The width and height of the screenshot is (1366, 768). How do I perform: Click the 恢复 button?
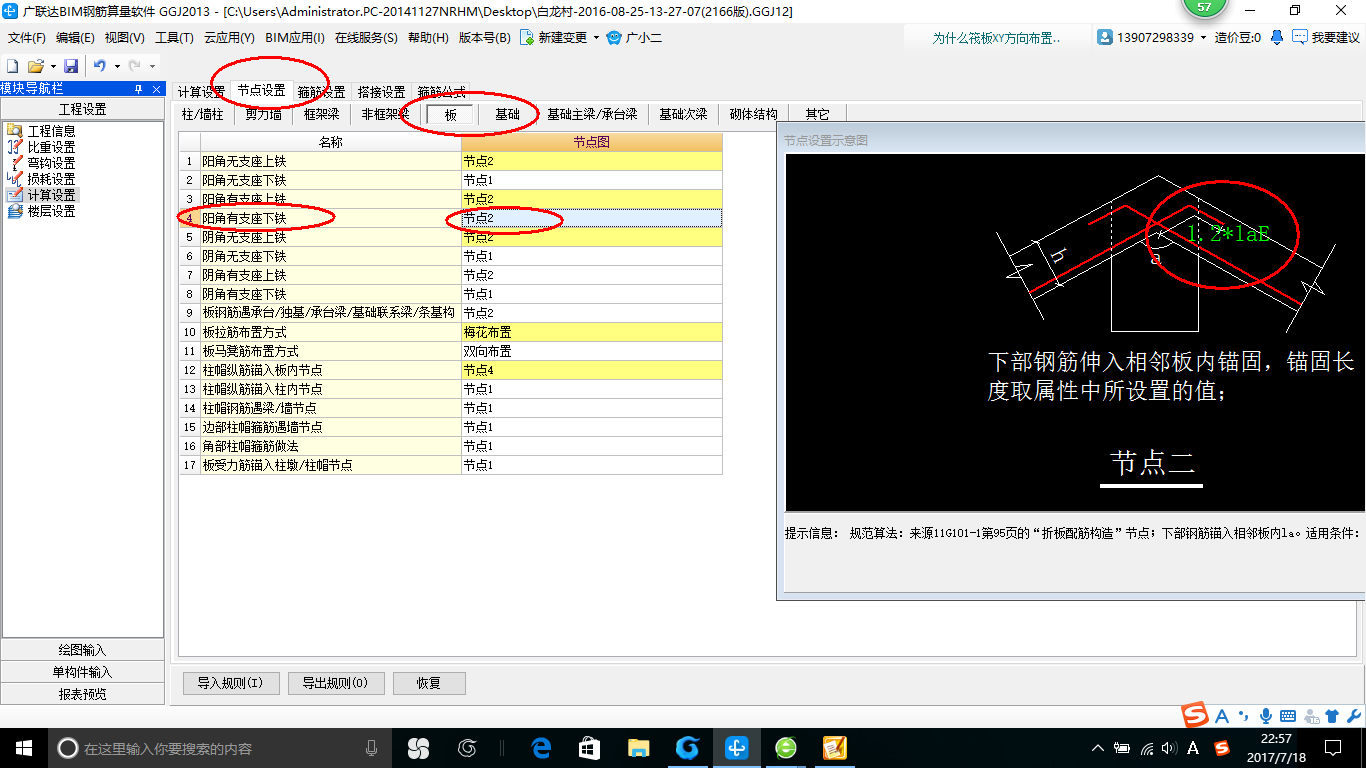[429, 683]
